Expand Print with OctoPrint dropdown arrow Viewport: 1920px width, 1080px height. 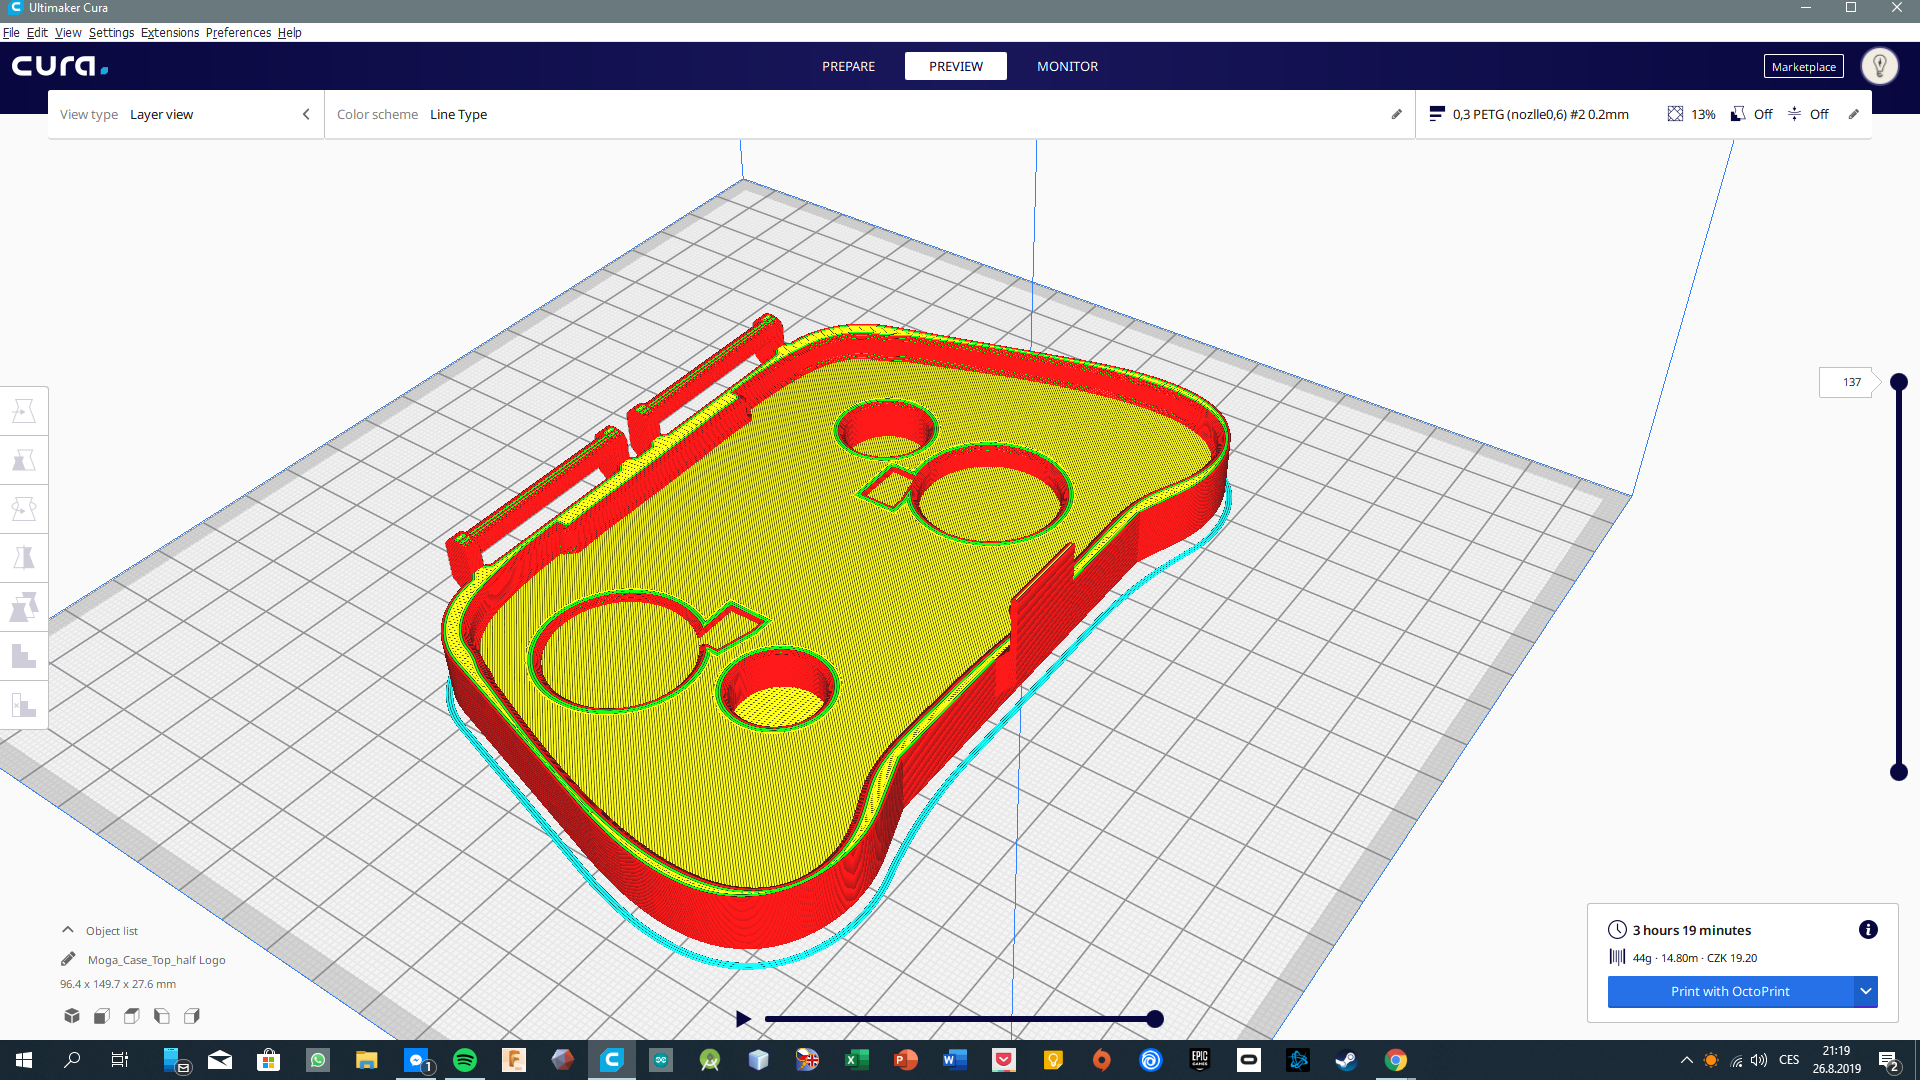tap(1866, 991)
